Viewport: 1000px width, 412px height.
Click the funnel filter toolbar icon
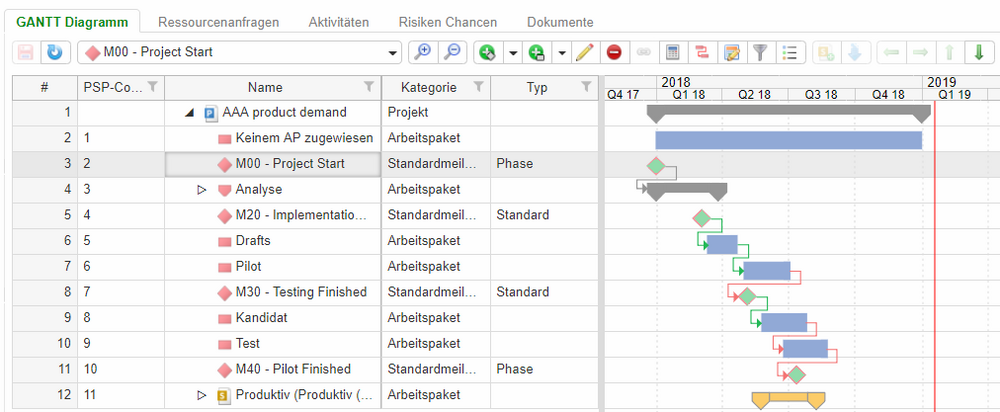click(761, 52)
